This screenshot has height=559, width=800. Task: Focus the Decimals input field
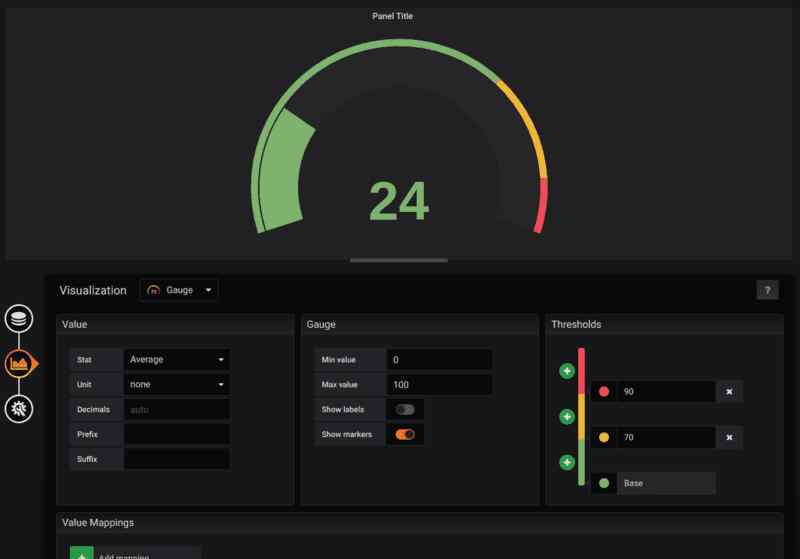point(177,409)
